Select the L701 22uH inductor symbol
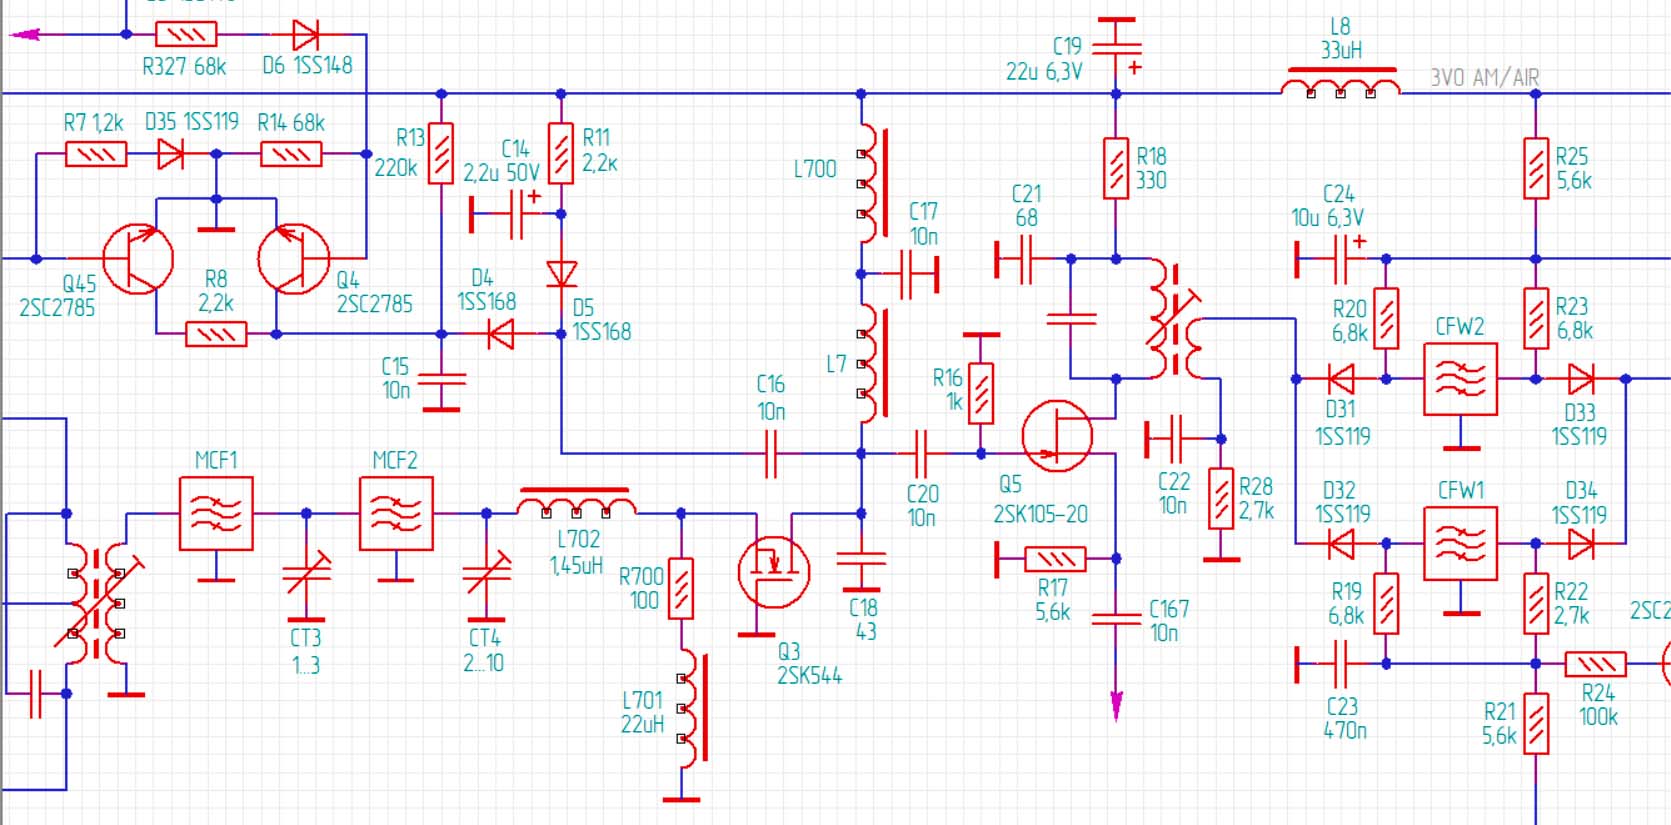This screenshot has height=825, width=1671. 691,709
